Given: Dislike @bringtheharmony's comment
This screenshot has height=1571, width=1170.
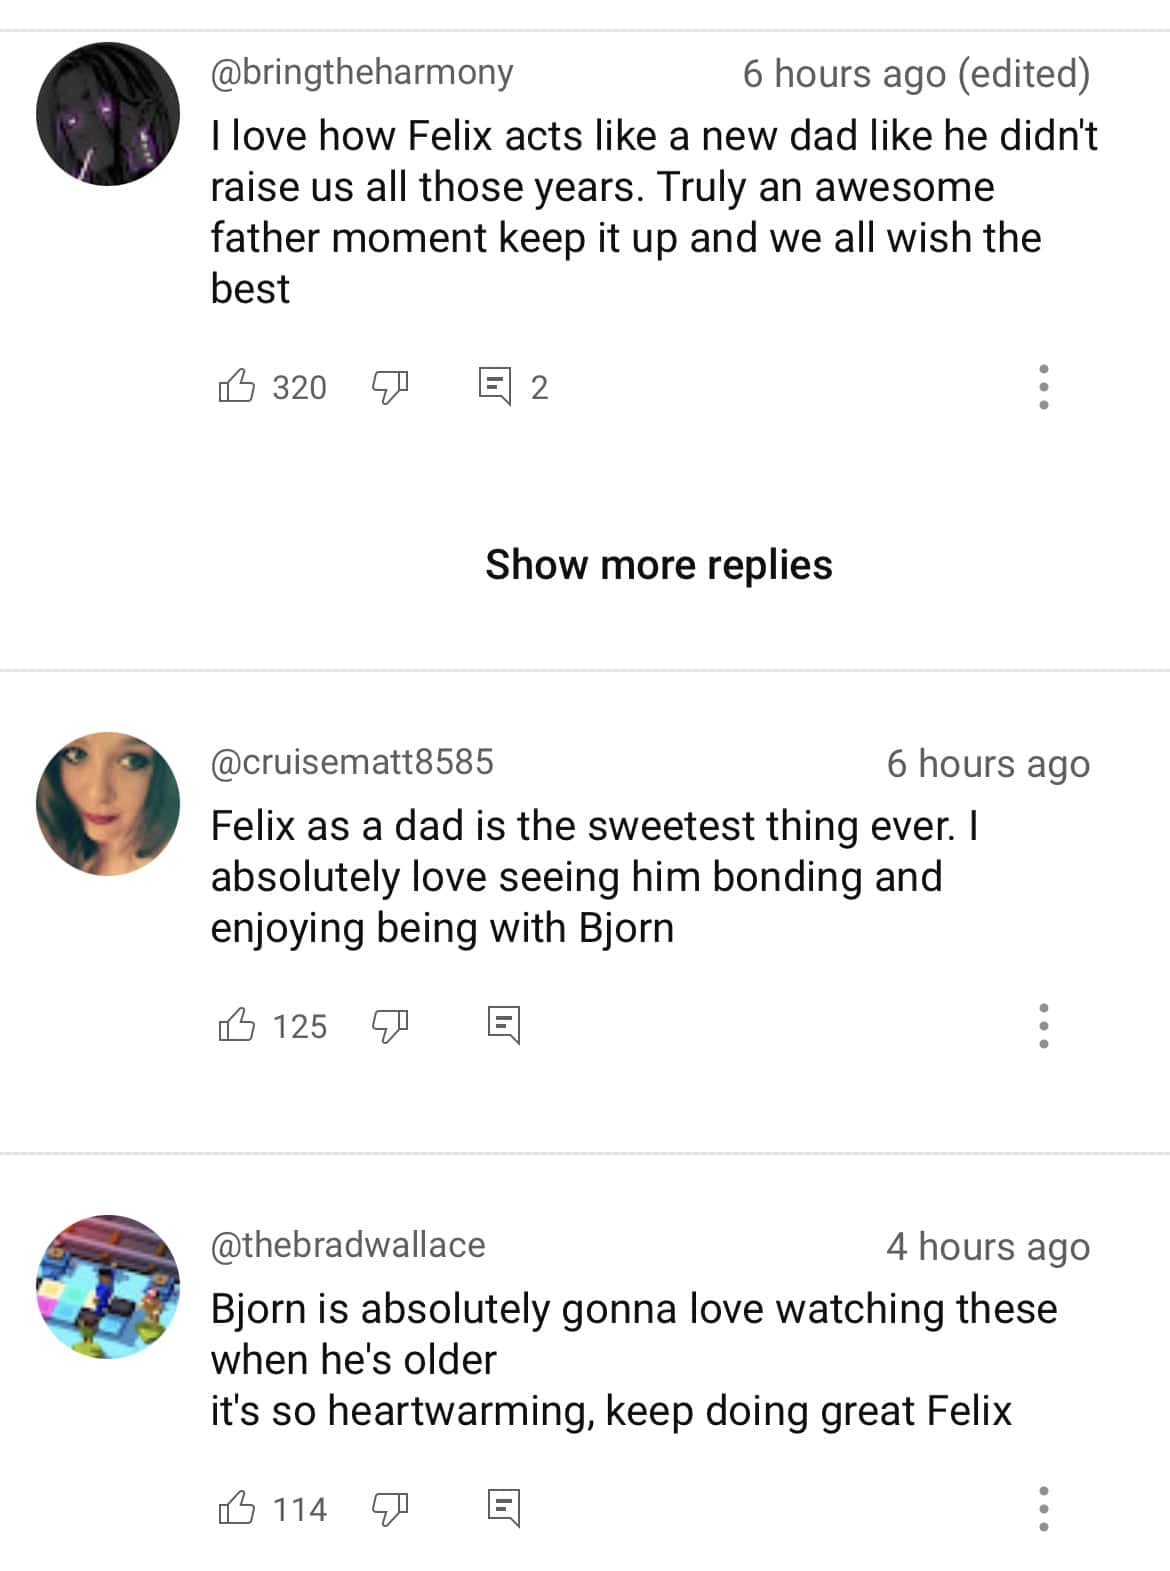Looking at the screenshot, I should 390,387.
